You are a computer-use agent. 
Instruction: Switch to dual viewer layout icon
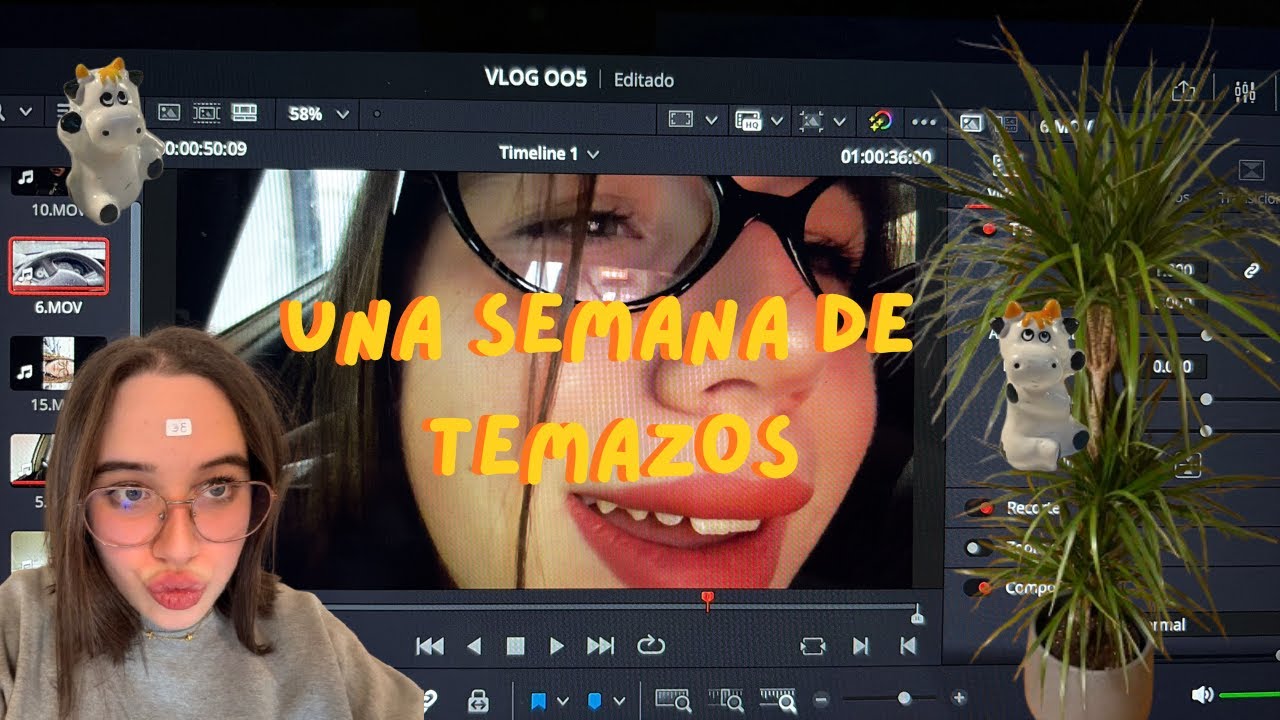tap(244, 113)
